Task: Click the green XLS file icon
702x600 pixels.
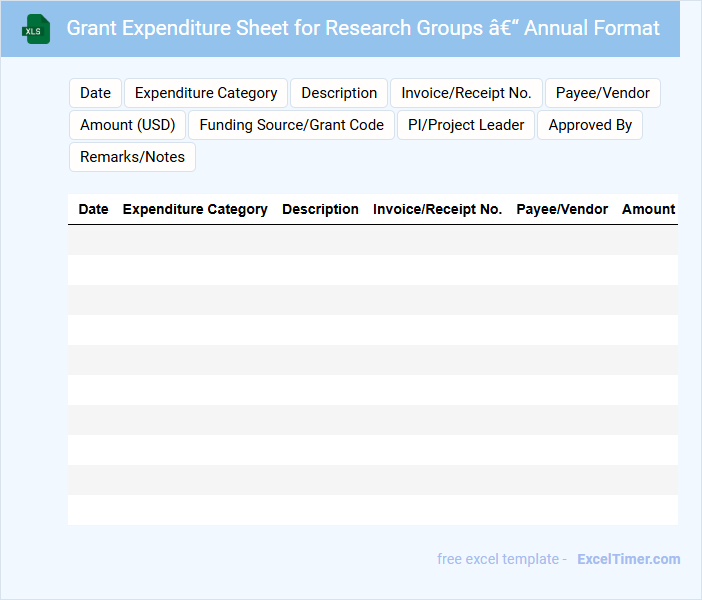Action: [37, 29]
